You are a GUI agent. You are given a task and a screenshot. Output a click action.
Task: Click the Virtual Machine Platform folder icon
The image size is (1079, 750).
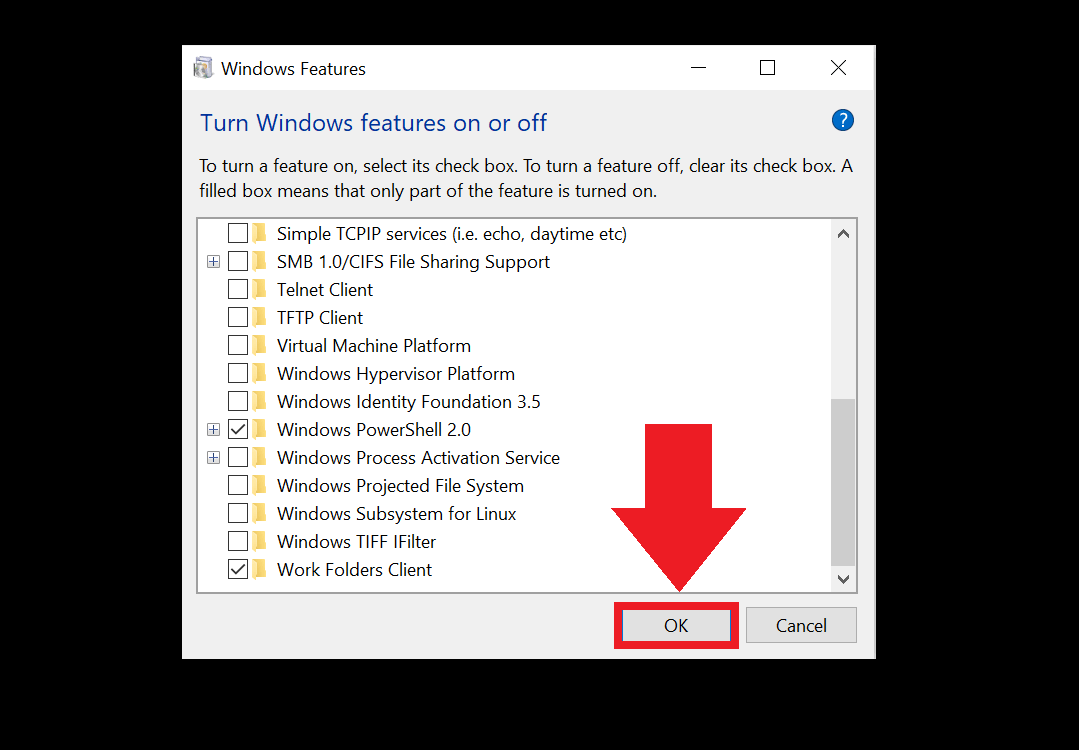(259, 345)
